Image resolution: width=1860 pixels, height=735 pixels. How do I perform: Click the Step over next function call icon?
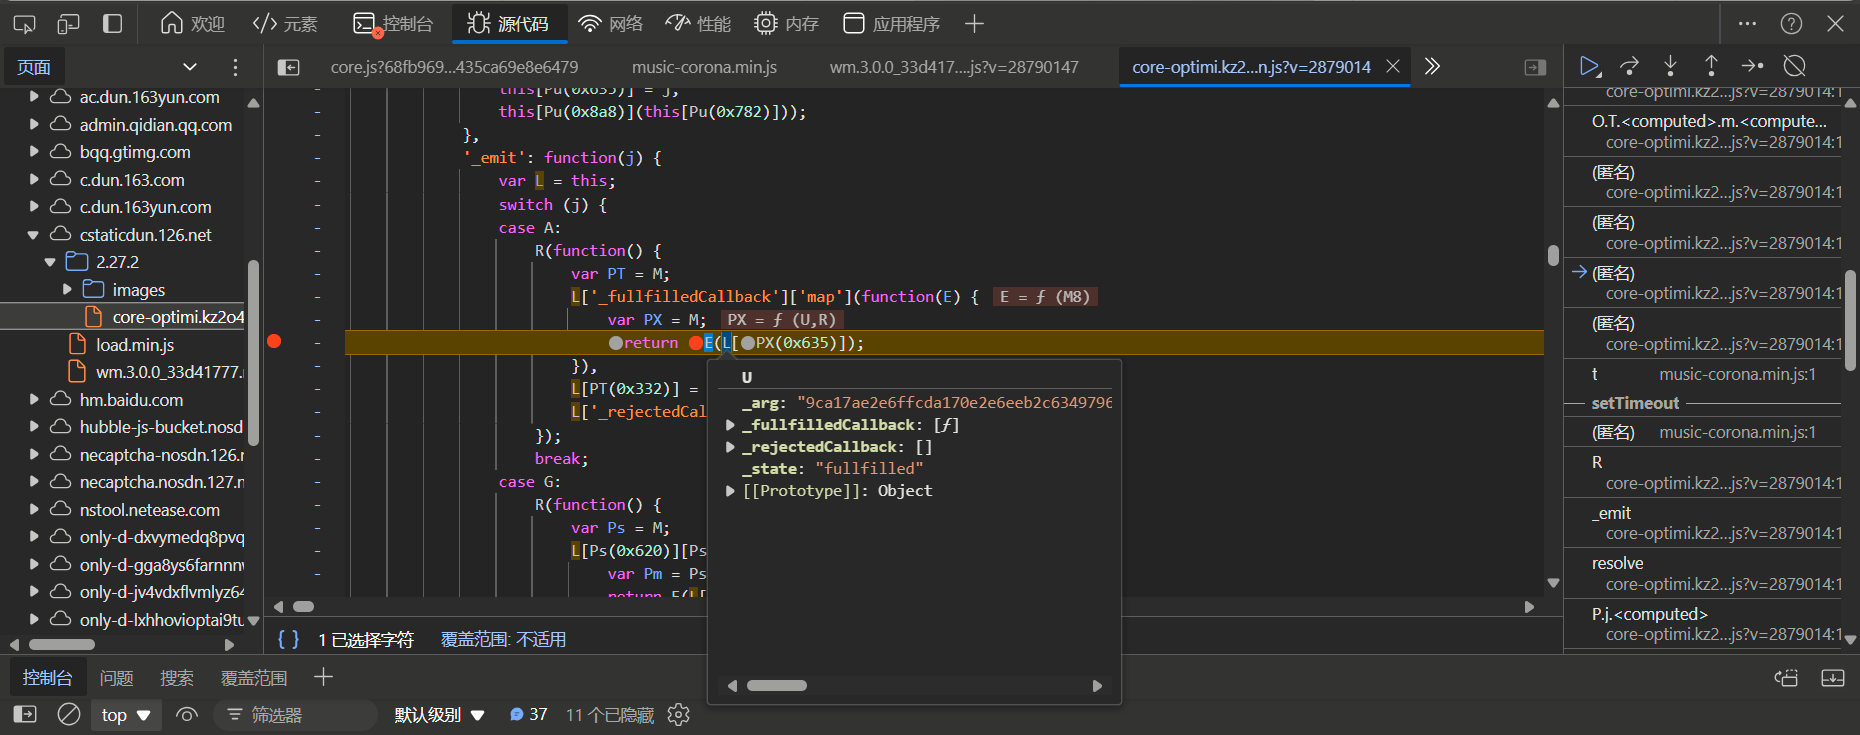click(1629, 66)
